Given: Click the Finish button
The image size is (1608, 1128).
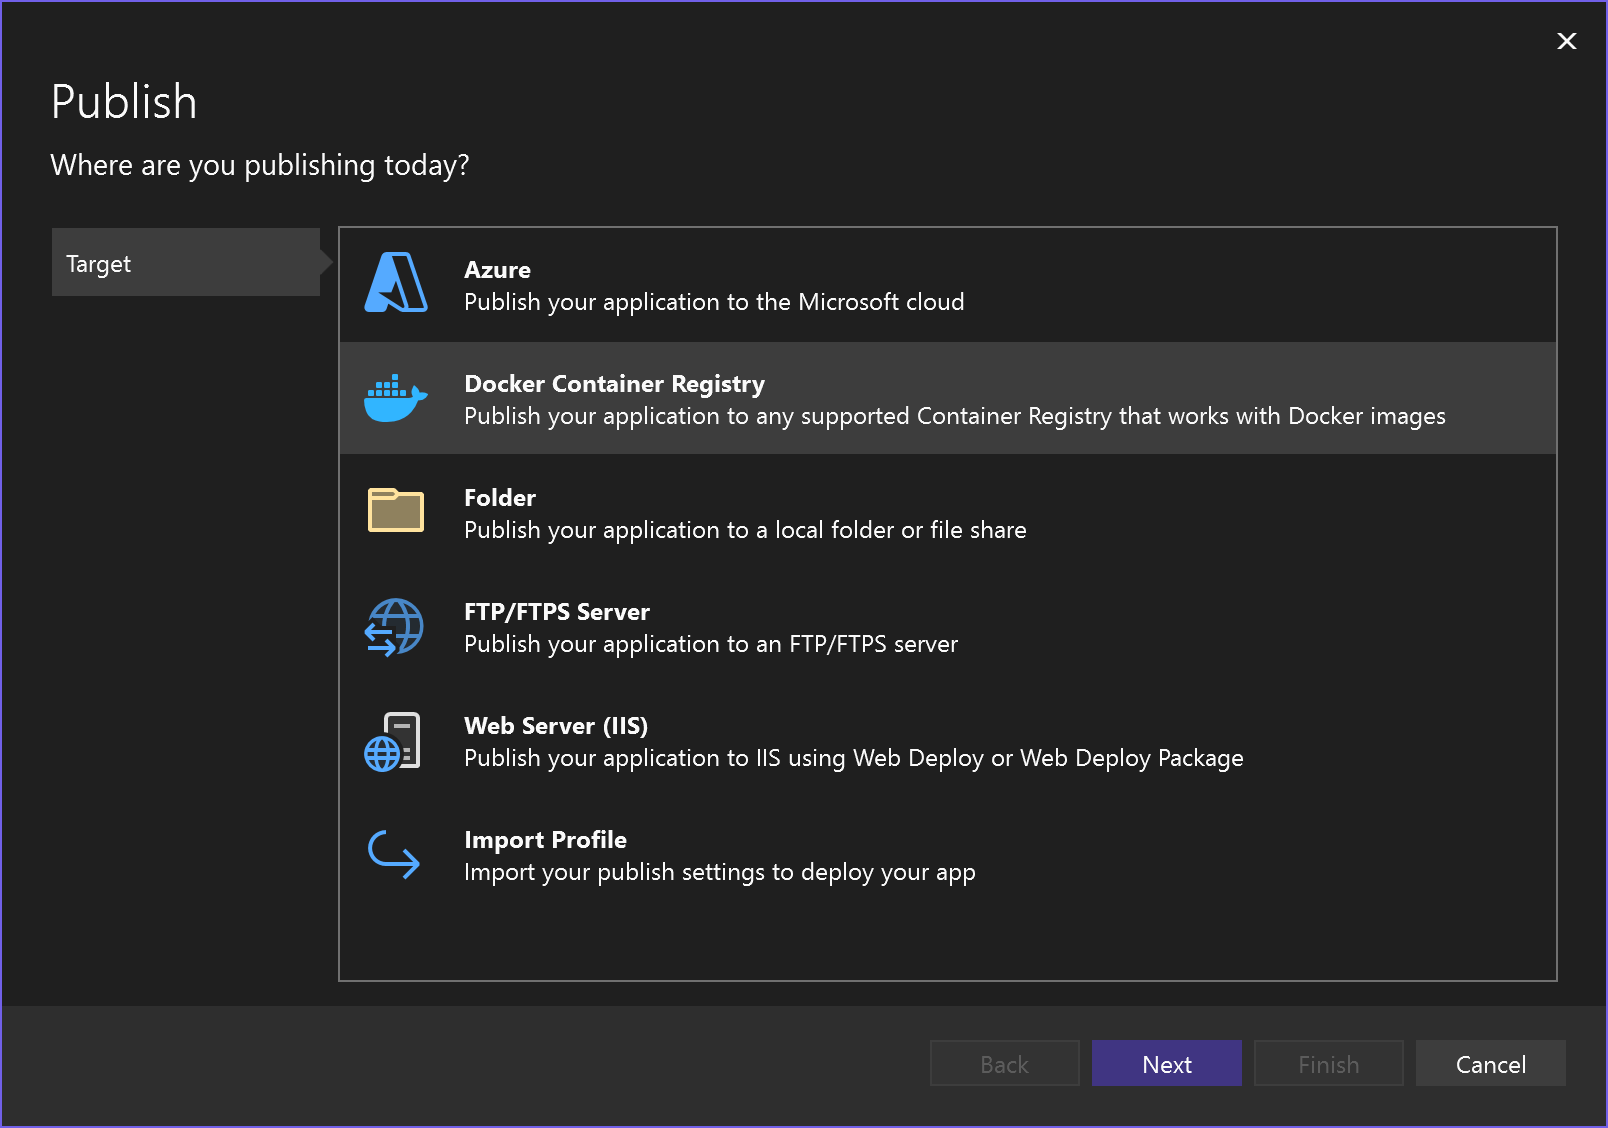Looking at the screenshot, I should coord(1328,1063).
